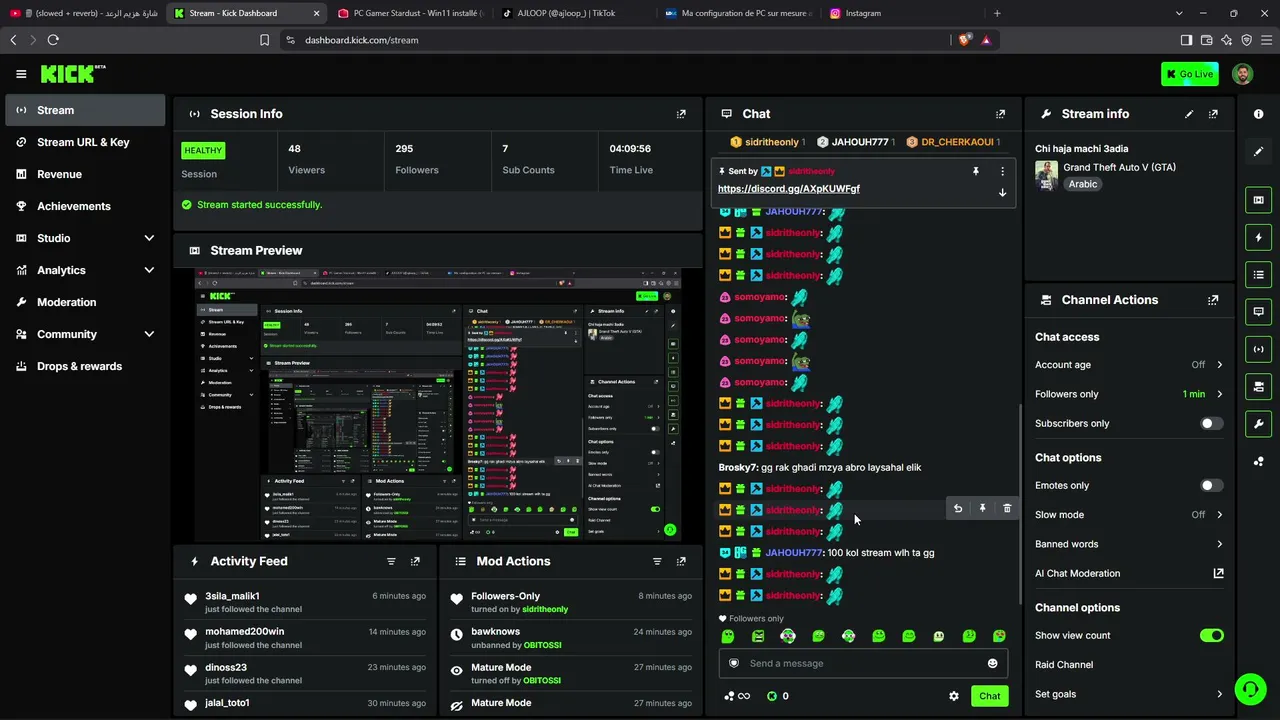Viewport: 1280px width, 720px height.
Task: Toggle Subscribers only chat switch
Action: click(x=1211, y=424)
